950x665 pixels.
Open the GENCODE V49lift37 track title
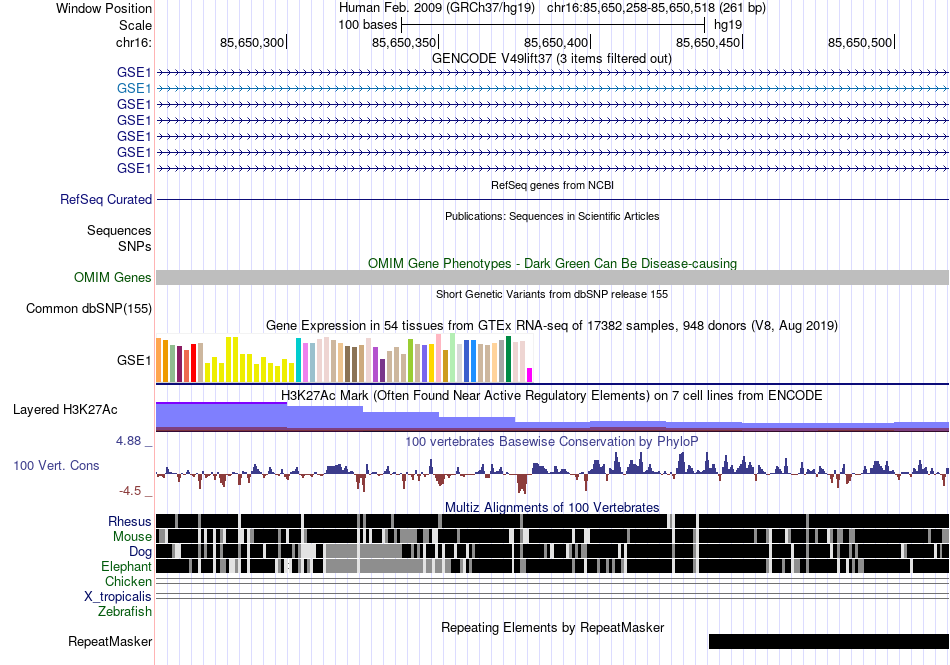tap(552, 59)
